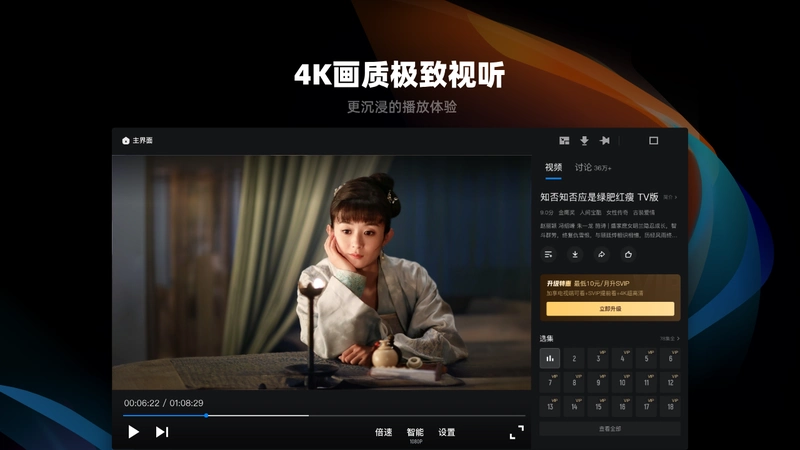
Task: Select episode 4
Action: [622, 358]
